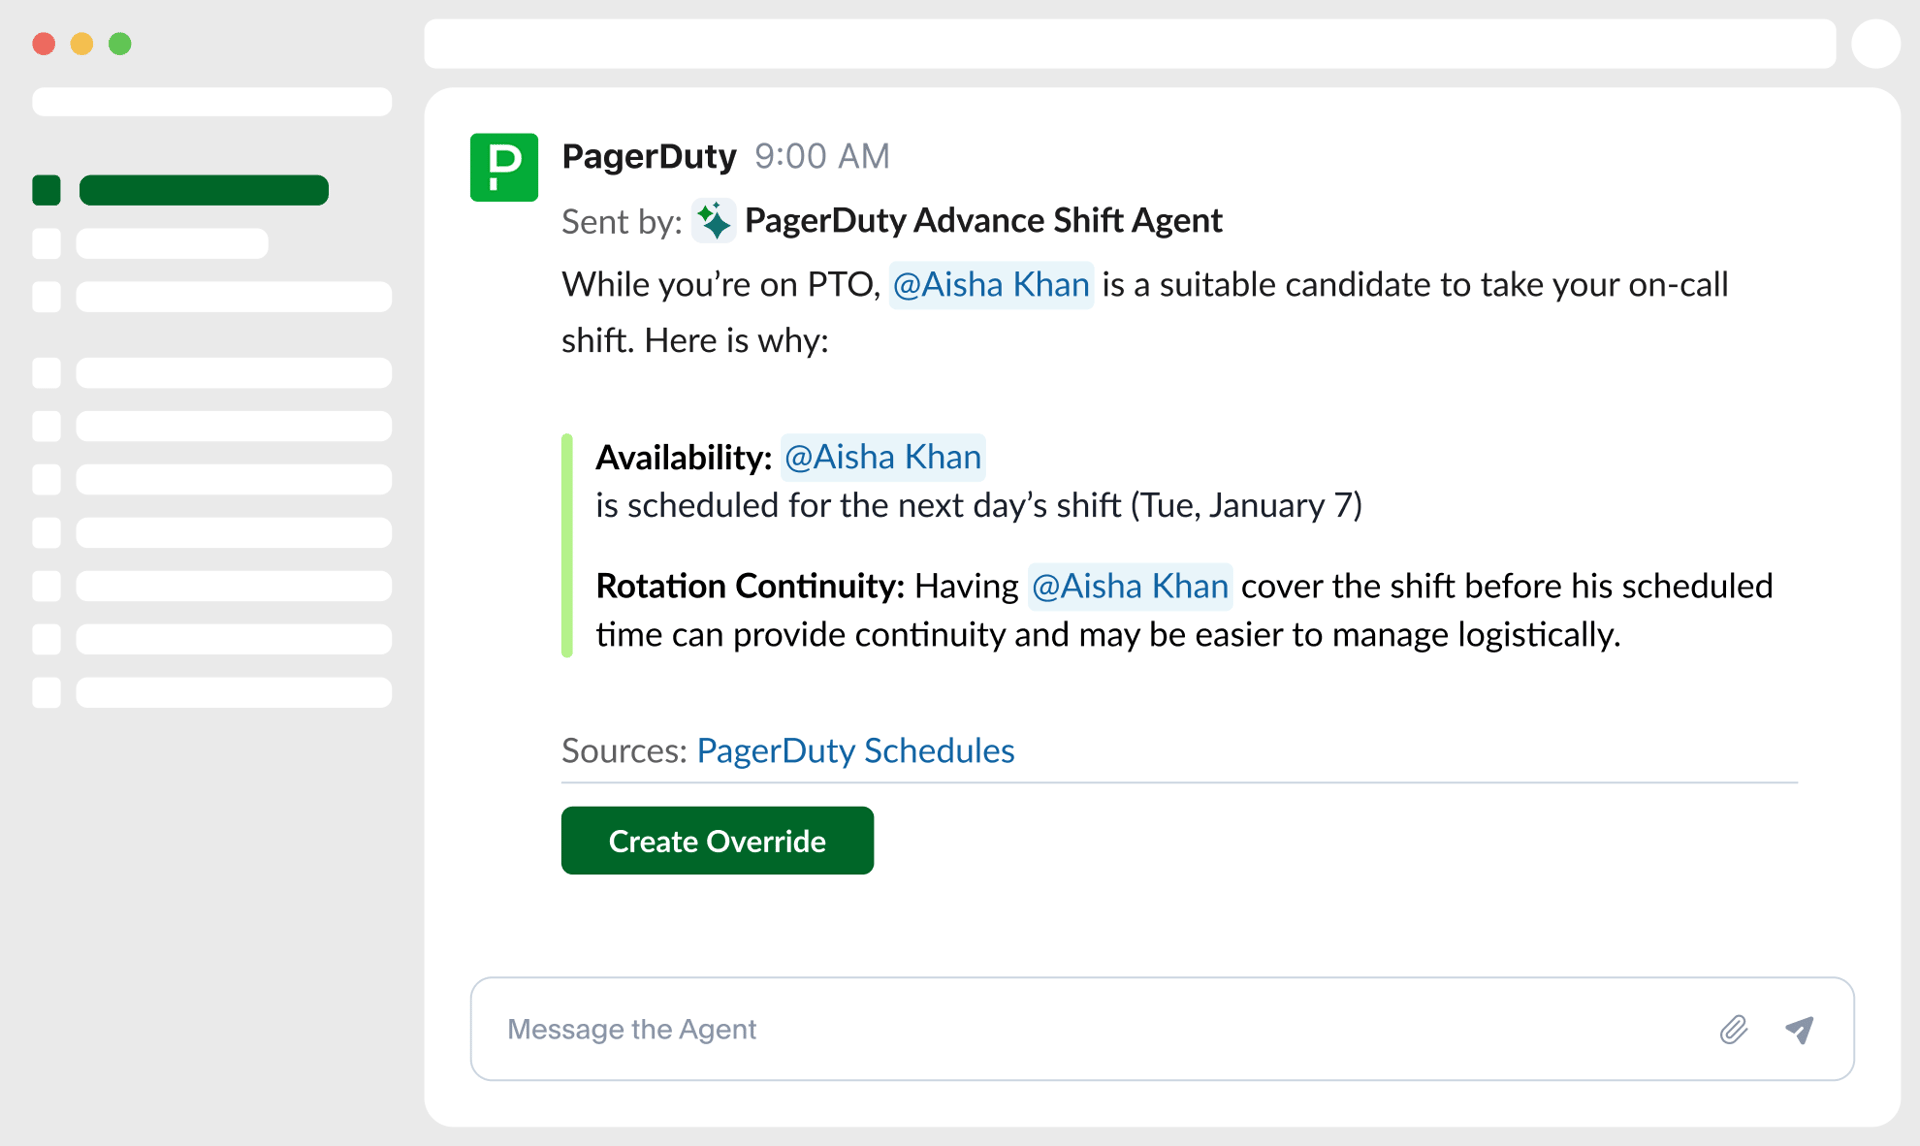
Task: Click the 9:00 AM message timestamp
Action: [821, 156]
